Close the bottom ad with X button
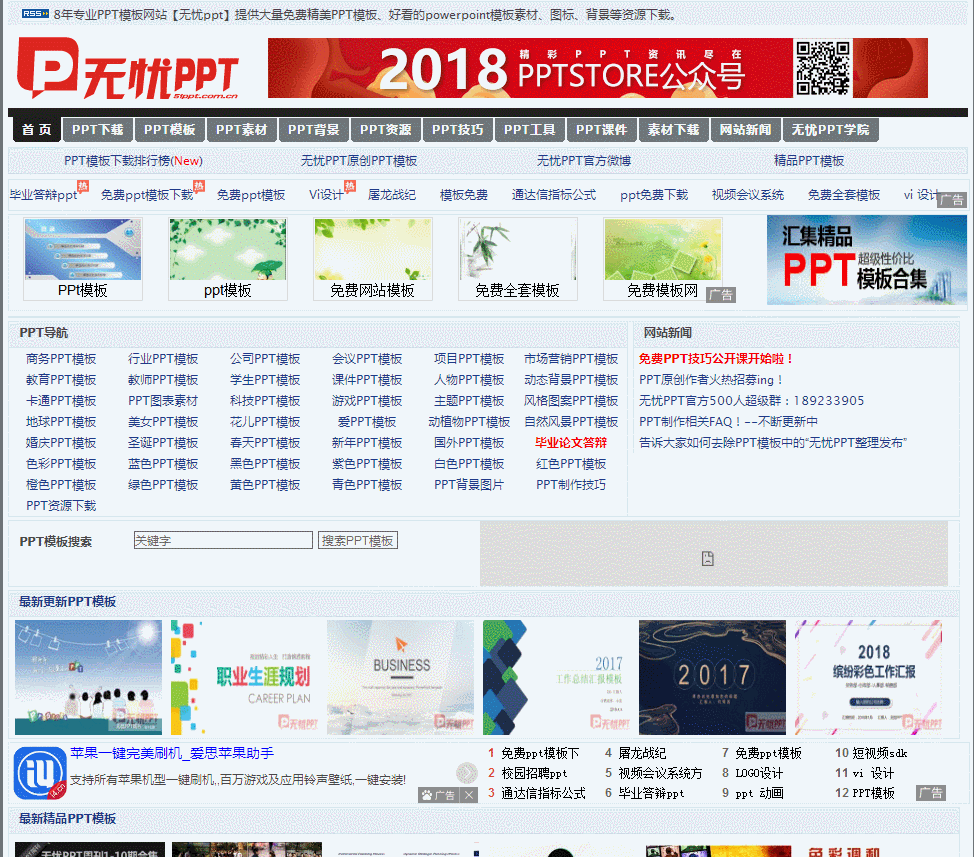The height and width of the screenshot is (857, 974). tap(468, 795)
